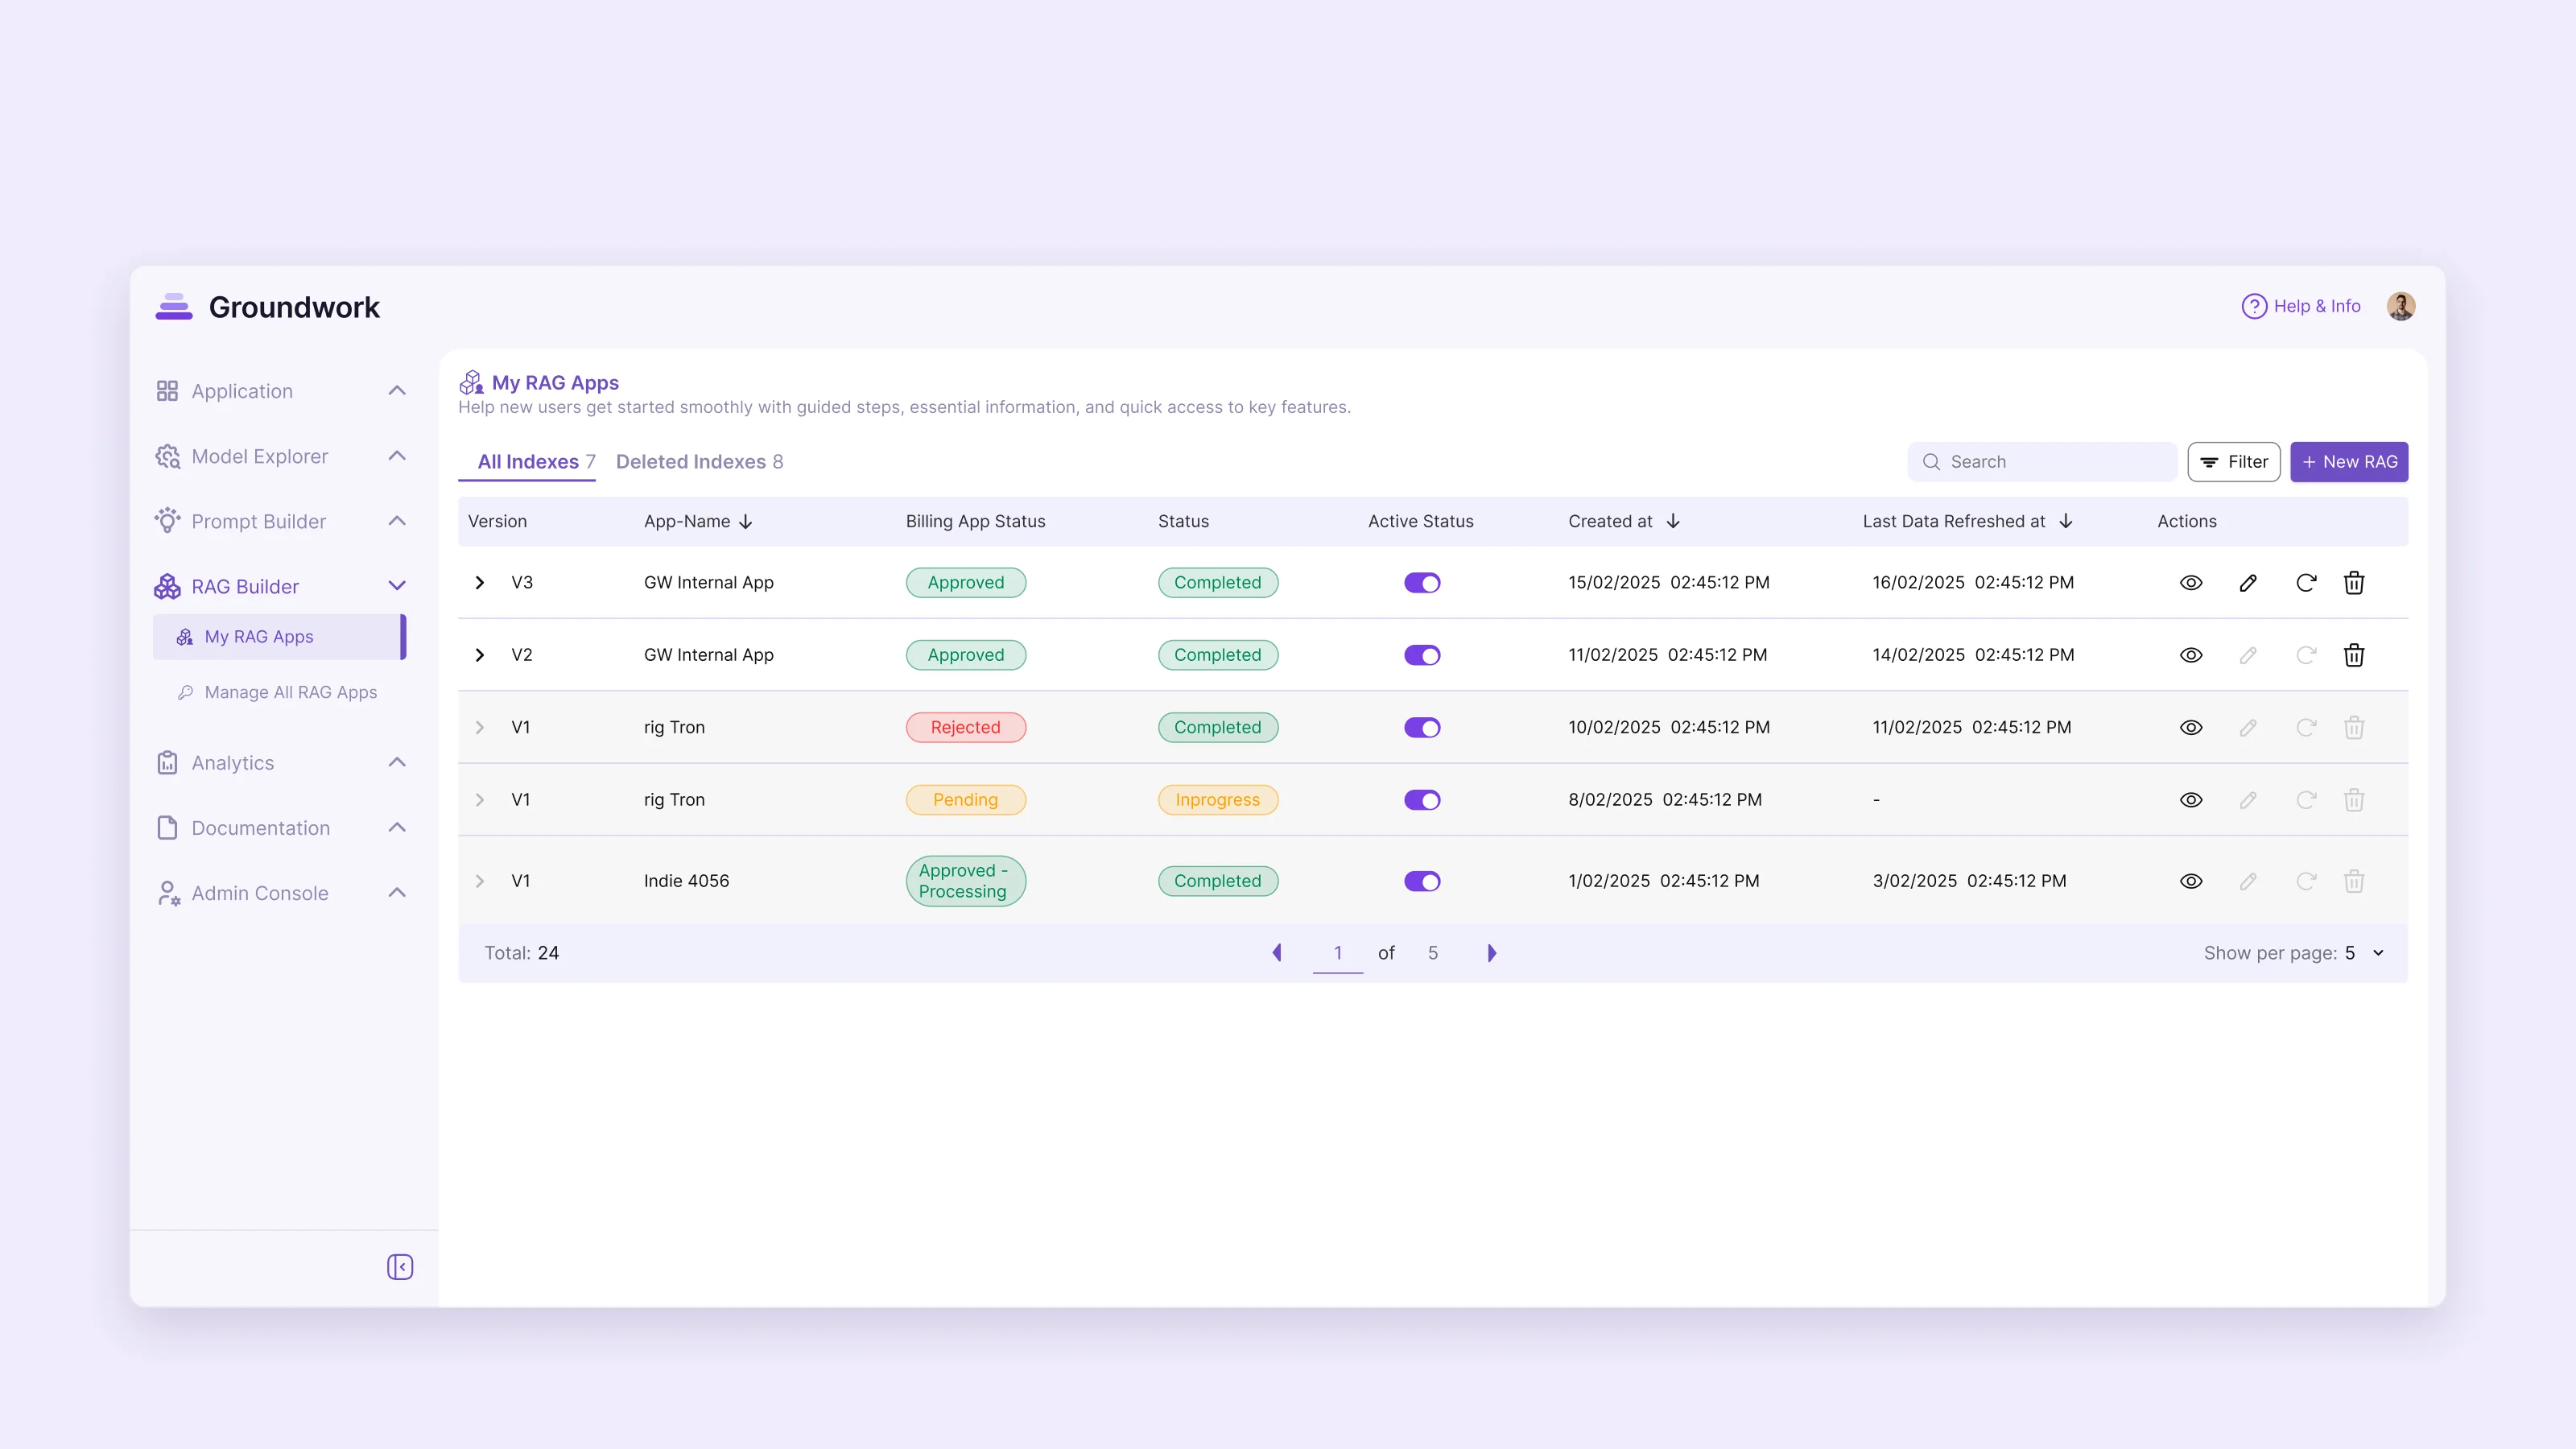The width and height of the screenshot is (2576, 1449).
Task: View the Pending rig Tron row eye icon
Action: [2191, 800]
